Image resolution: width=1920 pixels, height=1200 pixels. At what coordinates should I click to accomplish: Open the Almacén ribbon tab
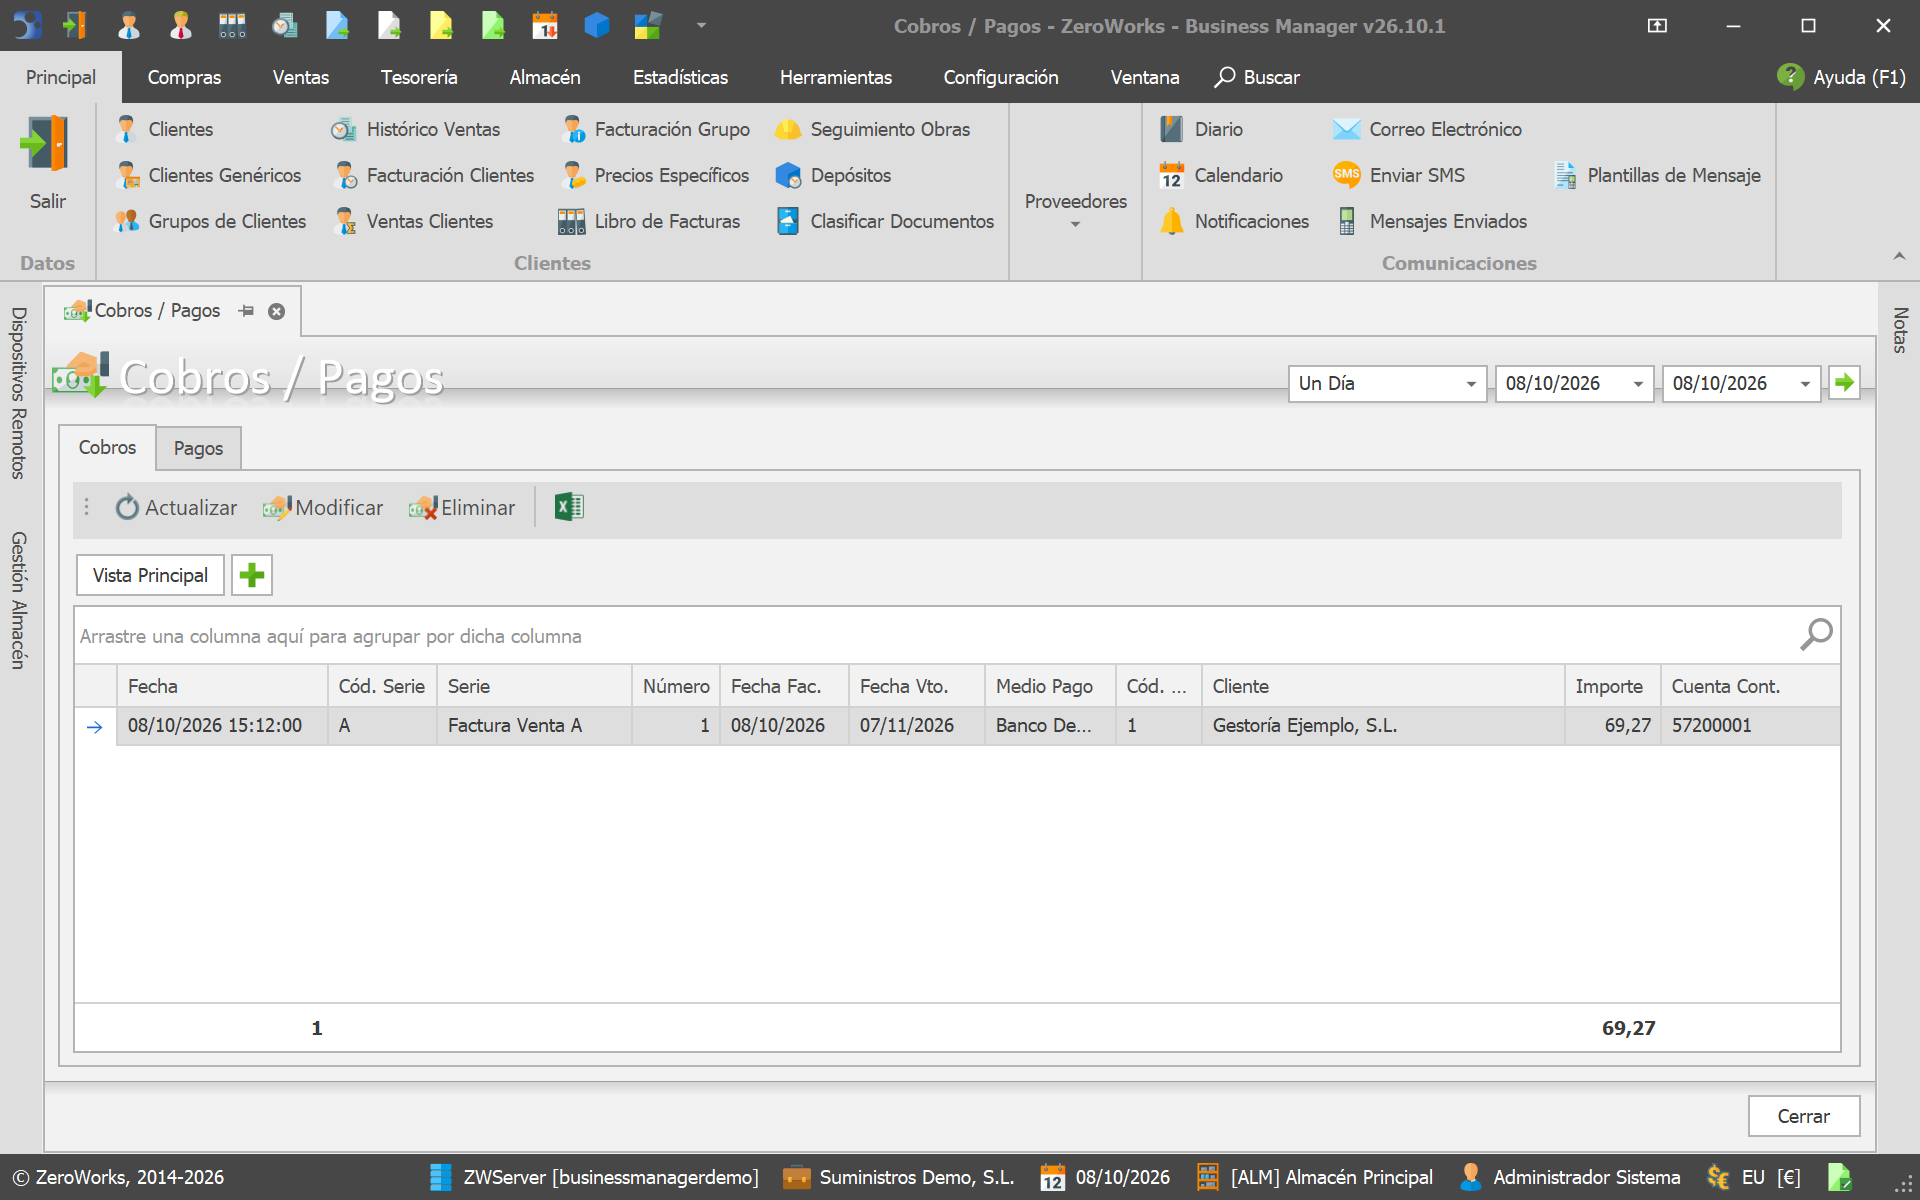[545, 77]
